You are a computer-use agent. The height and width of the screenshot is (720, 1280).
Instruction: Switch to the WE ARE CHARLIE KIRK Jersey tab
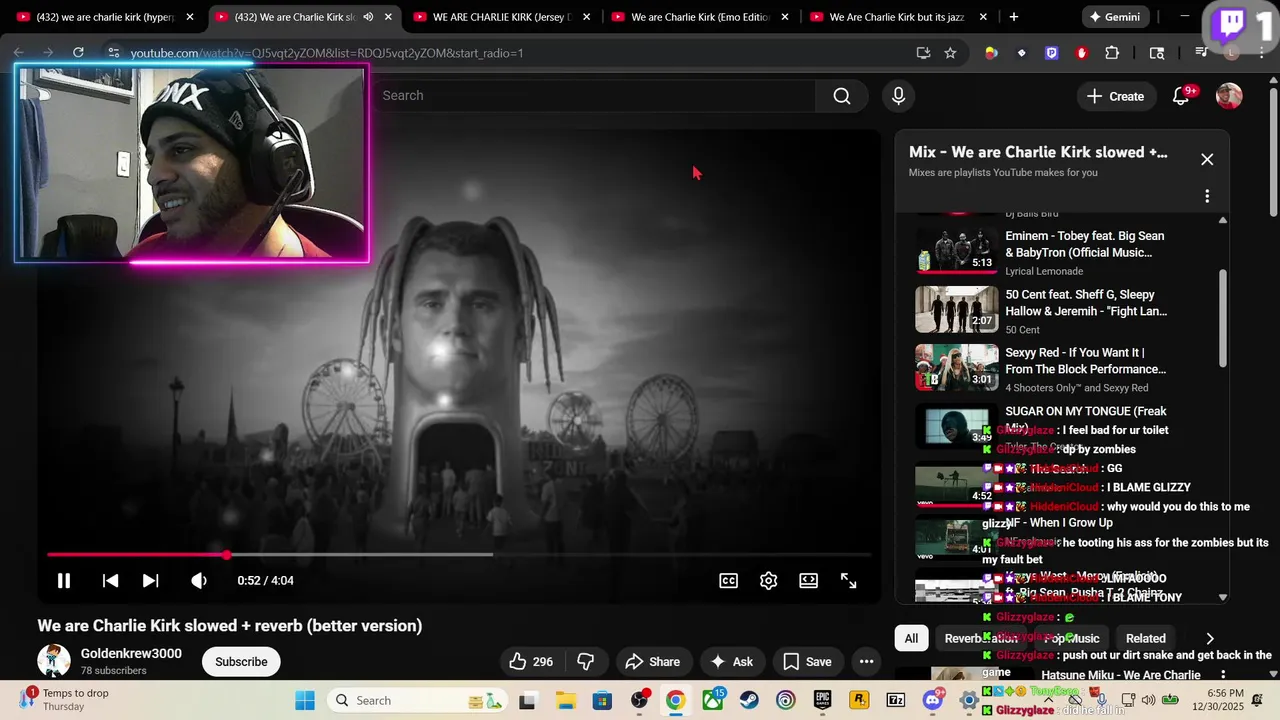point(500,17)
